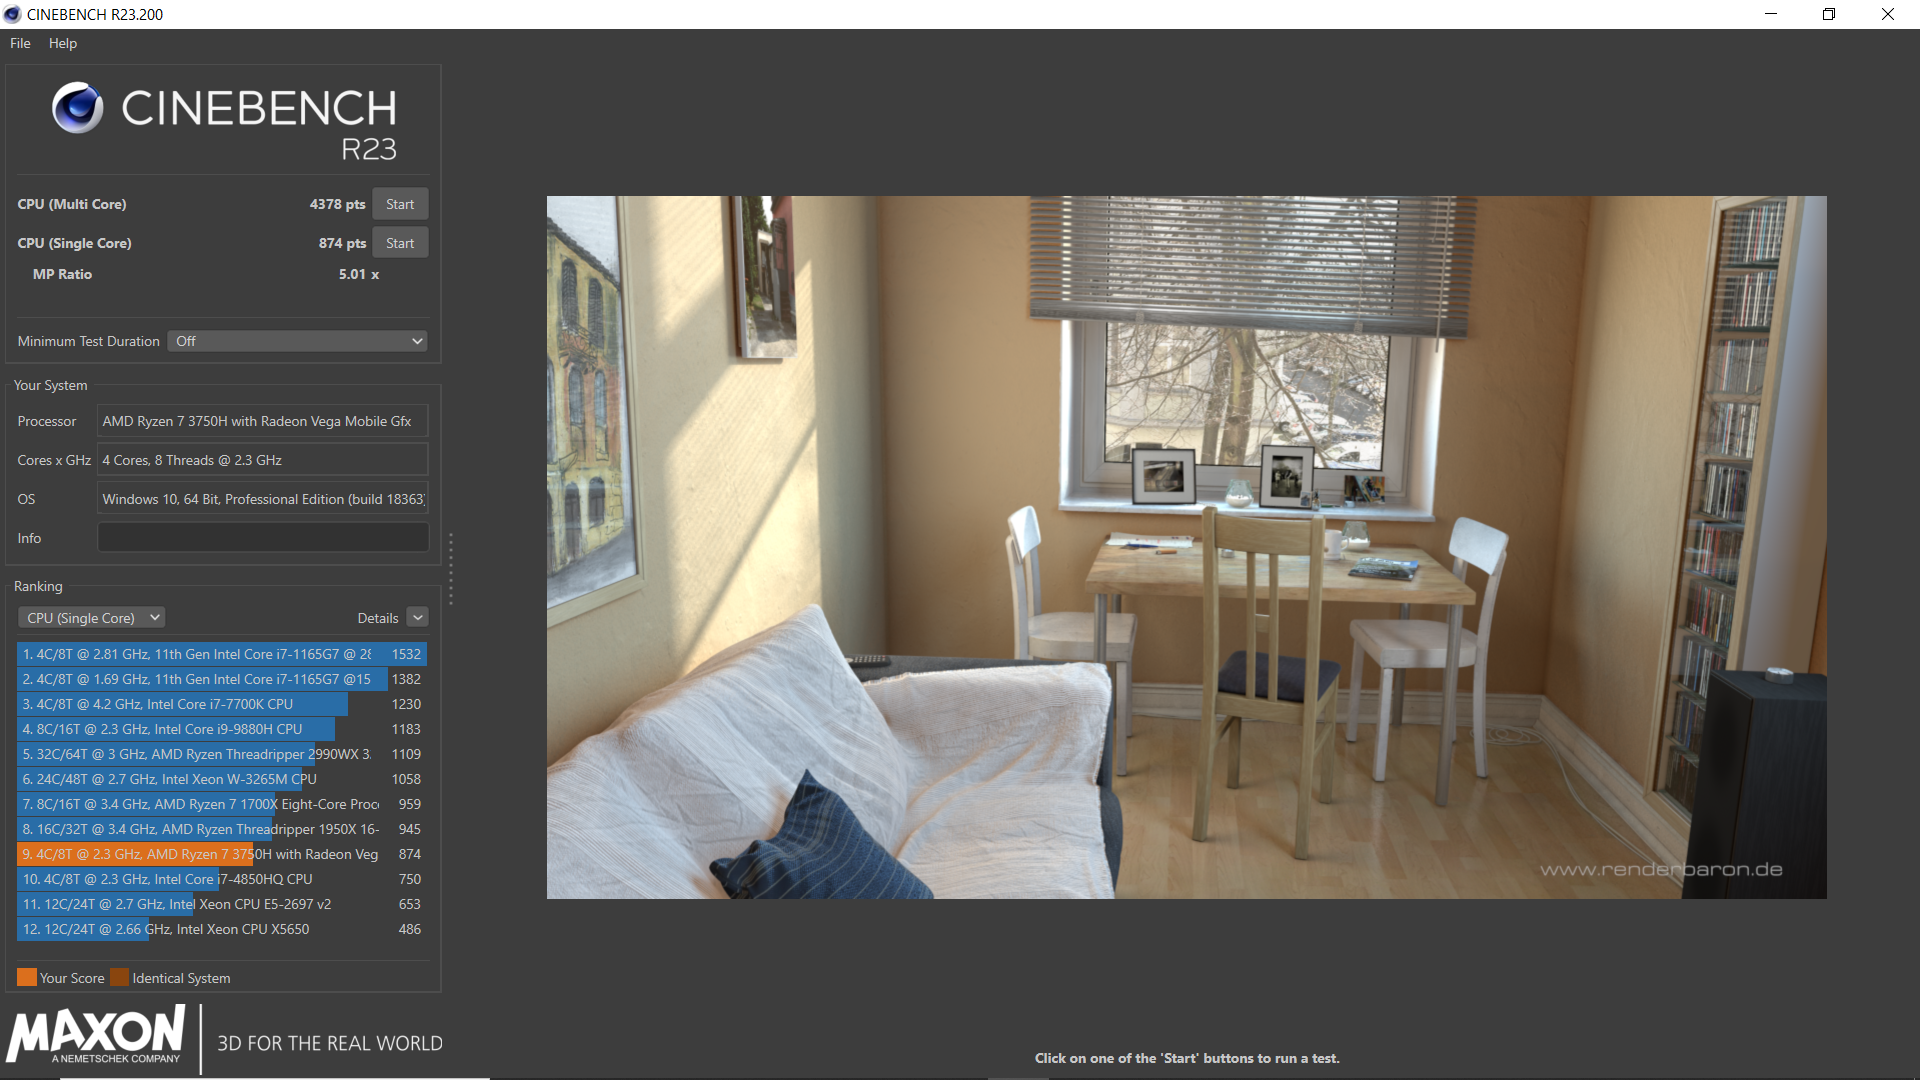Click the Identical System legend swatch
Screen dimensions: 1920x1080
click(x=119, y=978)
